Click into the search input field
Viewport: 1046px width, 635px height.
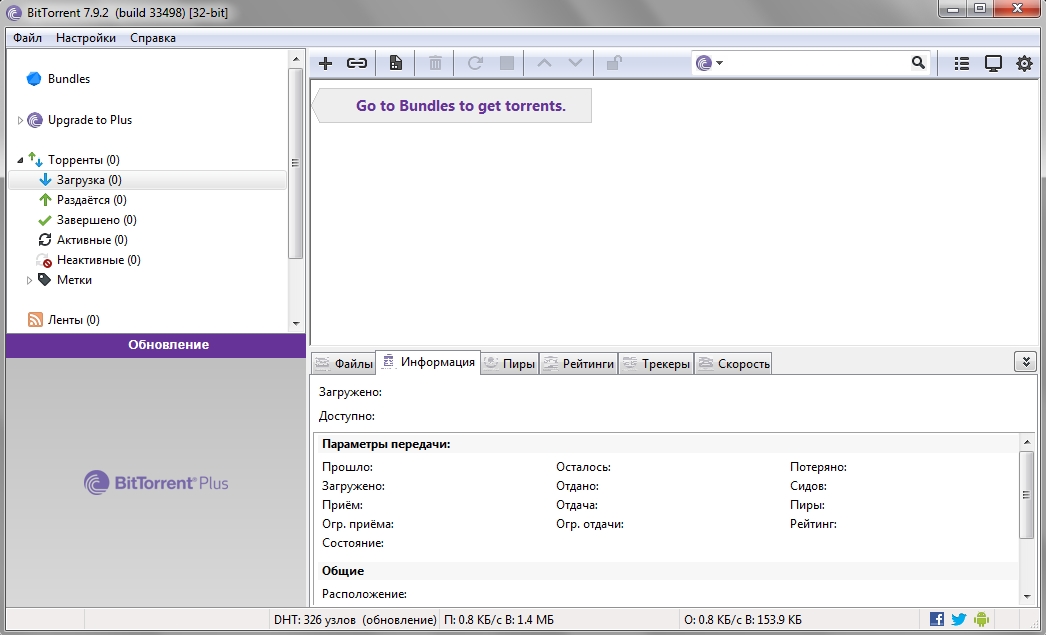click(817, 63)
